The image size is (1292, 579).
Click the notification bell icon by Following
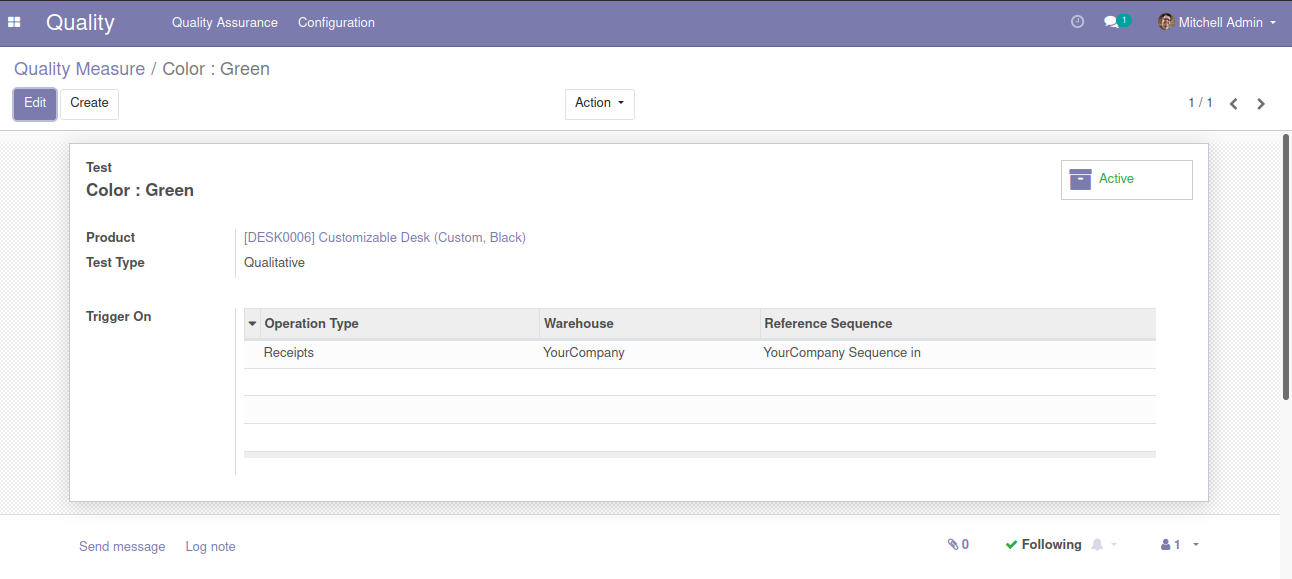(1098, 545)
